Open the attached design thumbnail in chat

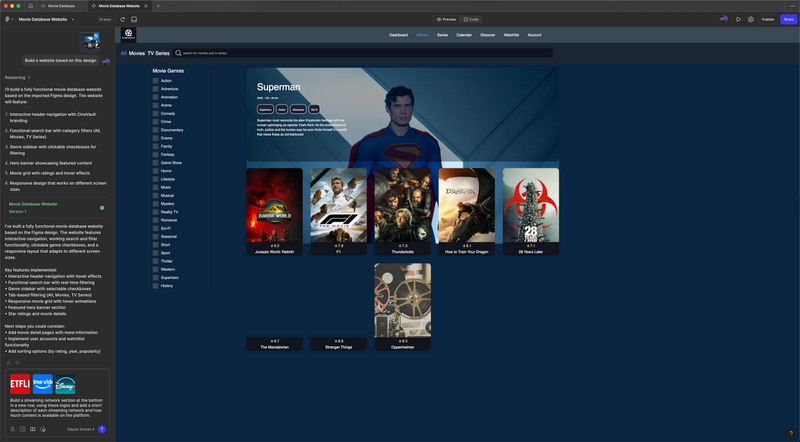click(x=90, y=41)
